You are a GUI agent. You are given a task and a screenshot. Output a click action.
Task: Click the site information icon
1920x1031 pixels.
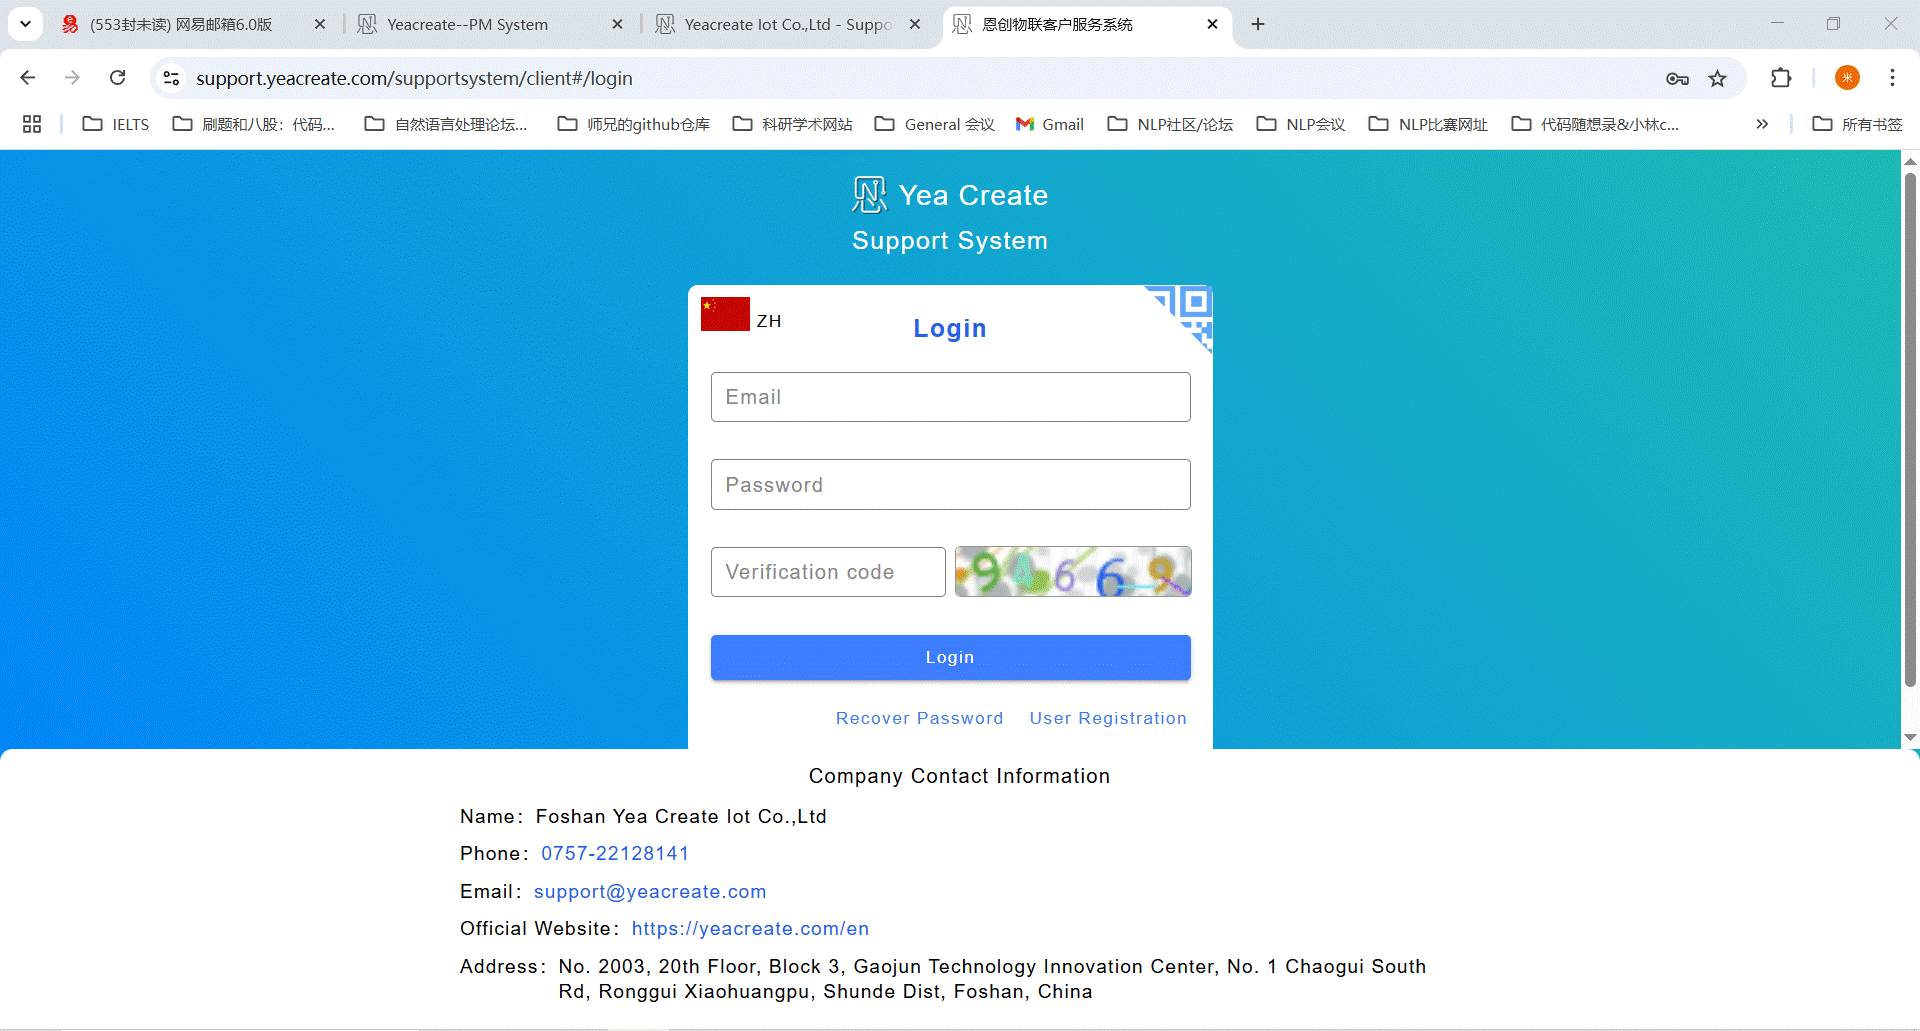(x=171, y=78)
